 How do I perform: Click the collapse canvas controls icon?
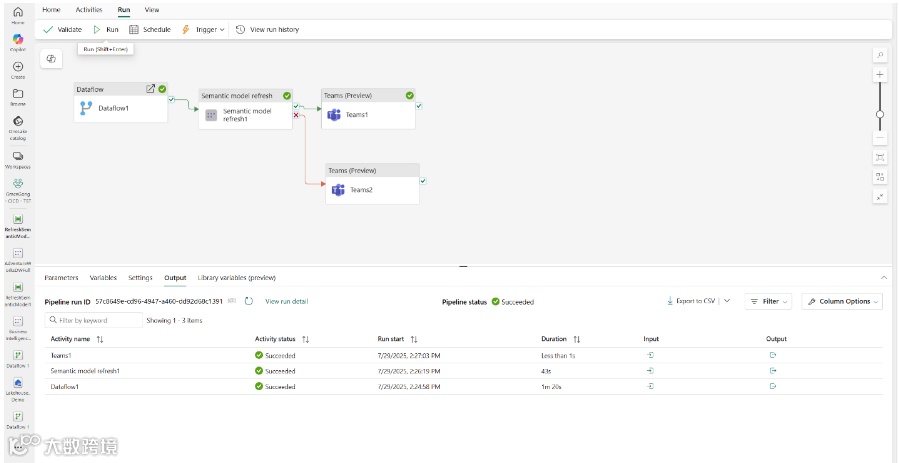[x=880, y=197]
